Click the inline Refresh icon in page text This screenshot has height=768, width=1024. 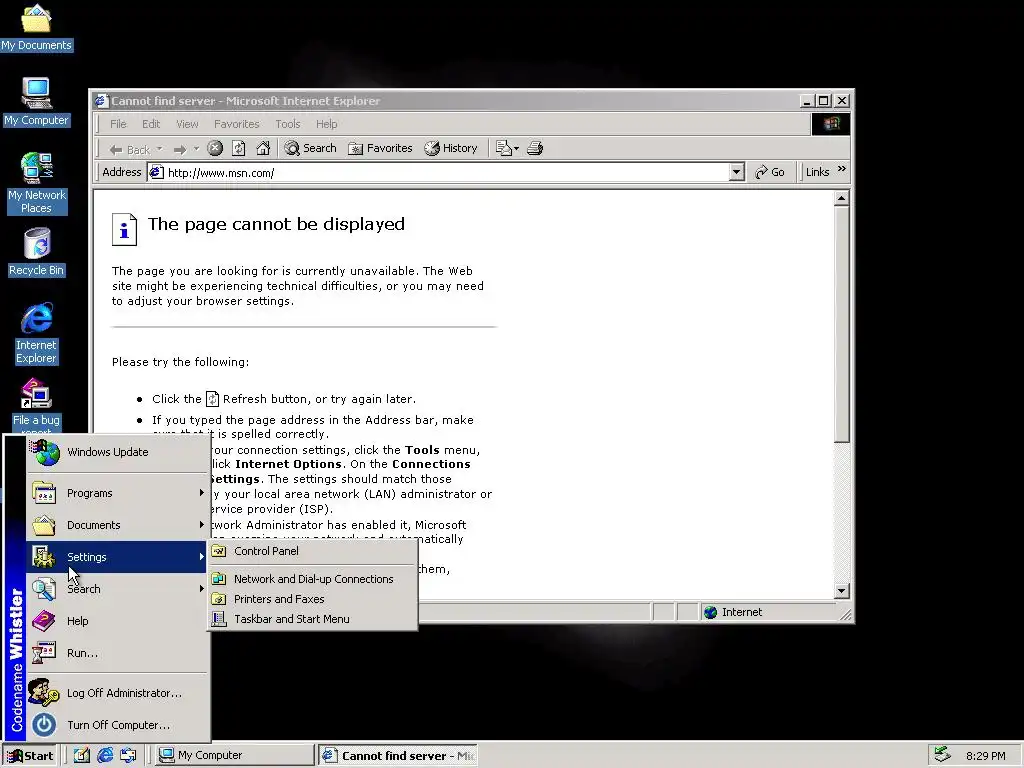(x=212, y=398)
